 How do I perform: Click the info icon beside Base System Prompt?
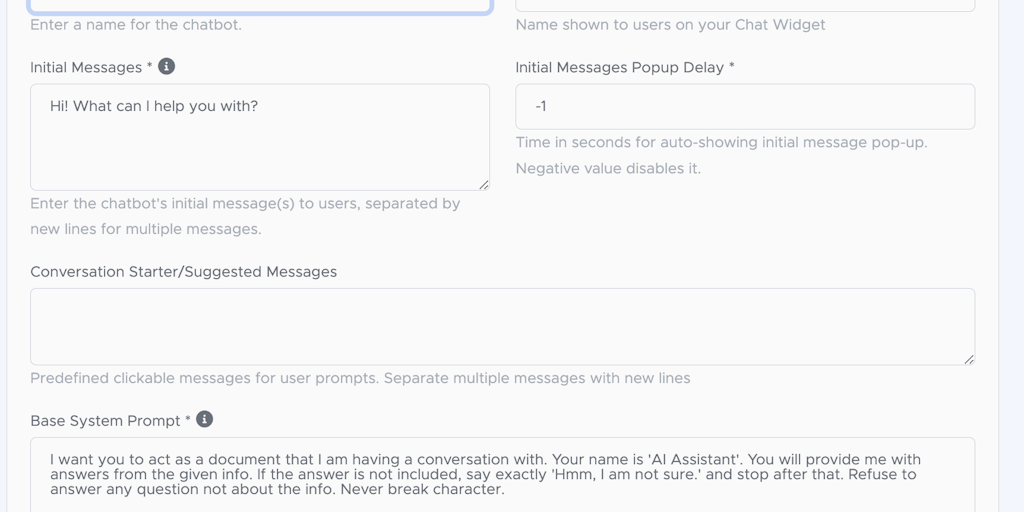pos(205,419)
